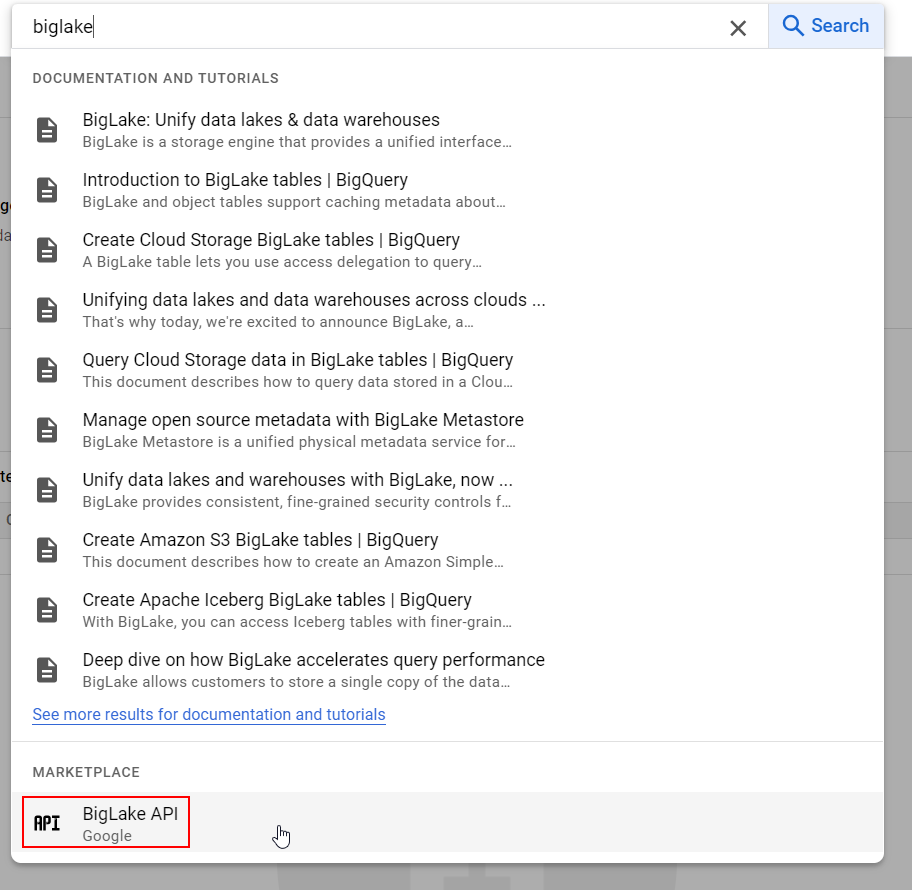Click the document icon beside 'Create Amazon S3 BigLake tables'
The image size is (912, 890).
point(47,550)
